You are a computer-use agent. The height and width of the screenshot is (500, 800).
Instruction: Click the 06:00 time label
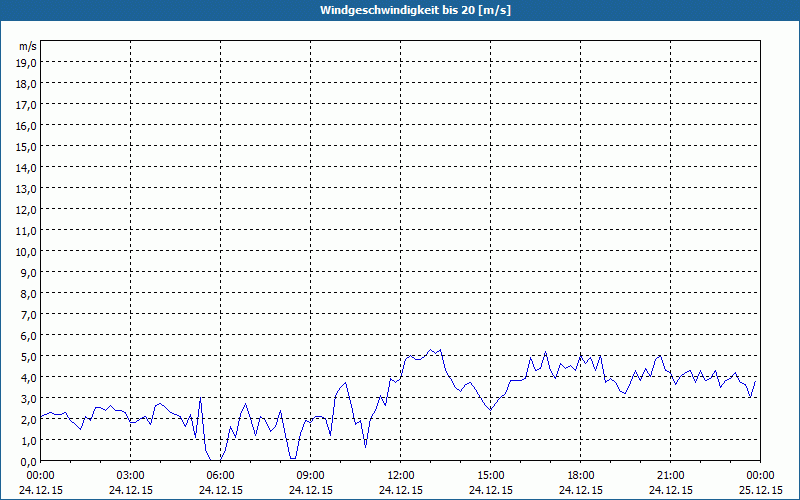(x=221, y=476)
